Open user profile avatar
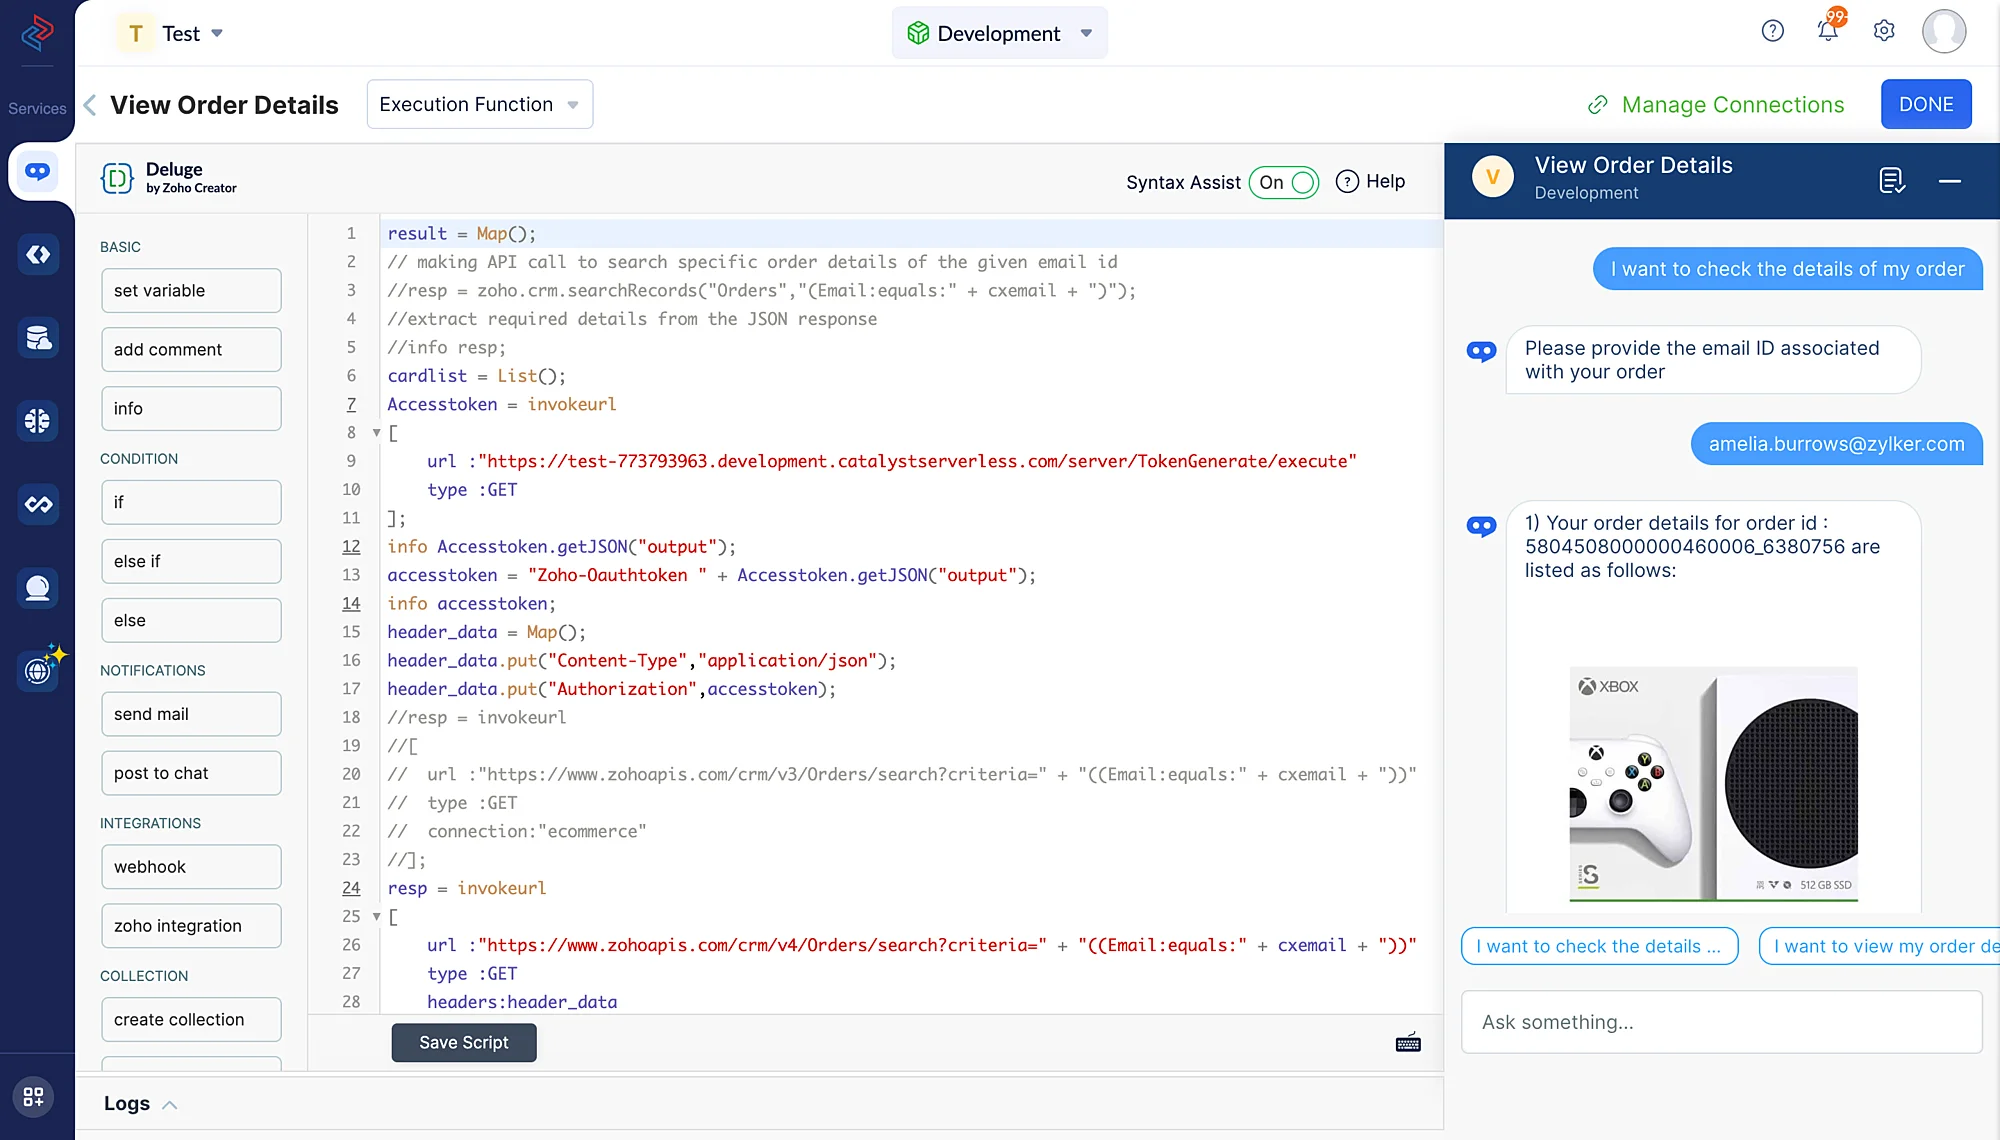 (x=1943, y=31)
